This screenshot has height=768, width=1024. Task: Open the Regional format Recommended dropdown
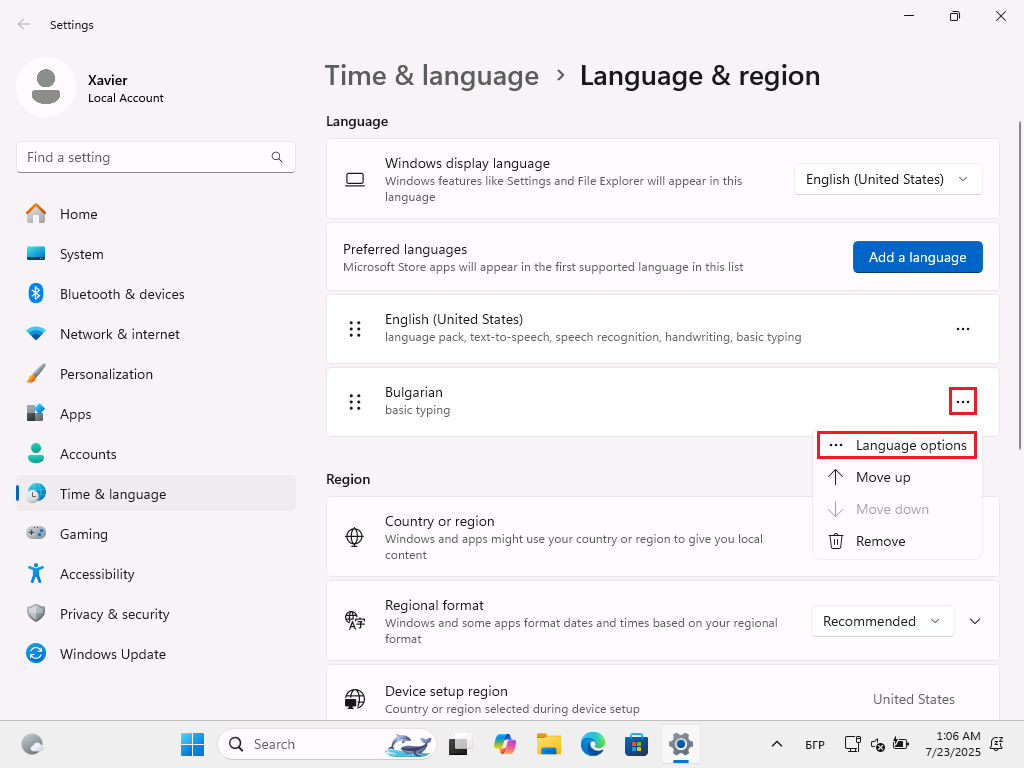coord(882,621)
